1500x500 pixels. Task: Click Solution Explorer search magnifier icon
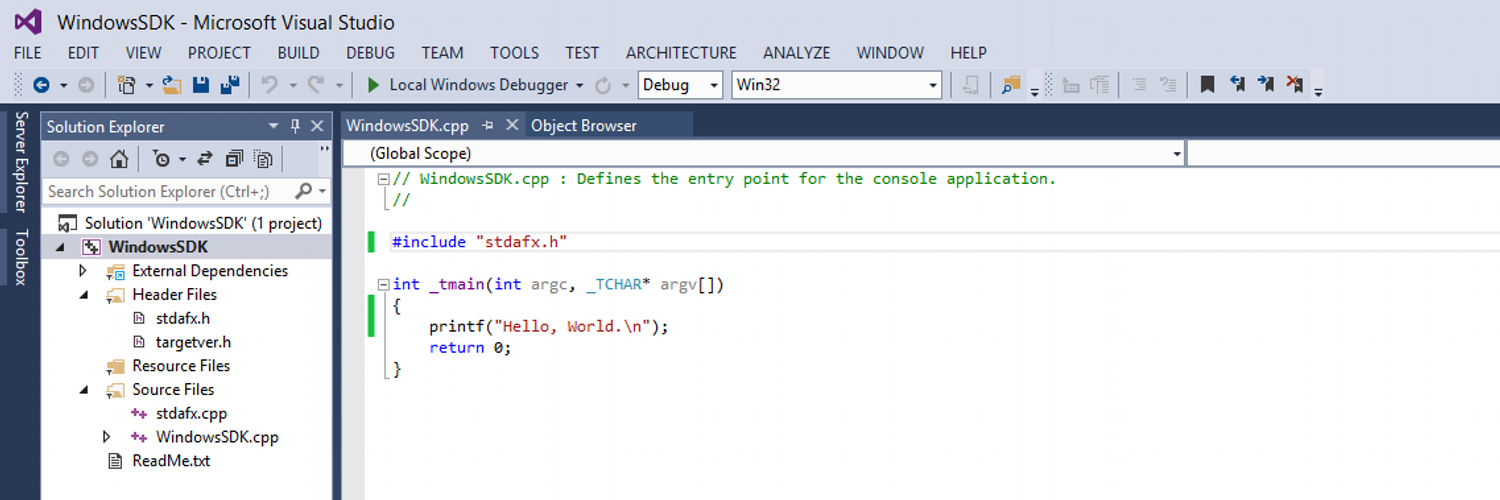click(304, 191)
